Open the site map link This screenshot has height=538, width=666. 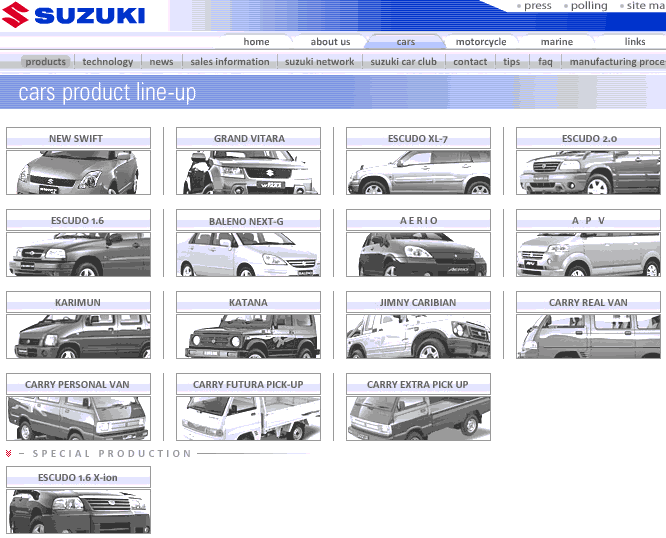click(646, 6)
